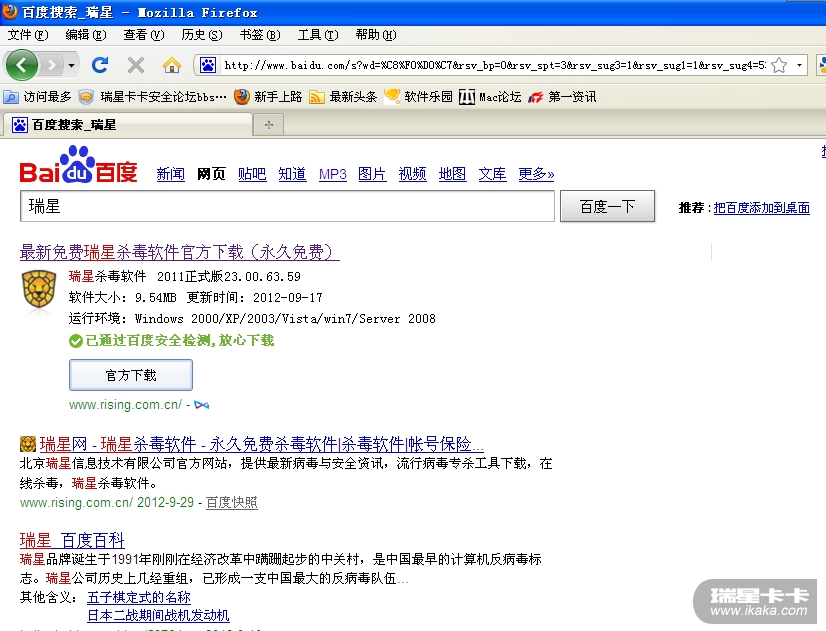The image size is (826, 631).
Task: Switch to Baidu 视频 search
Action: click(x=412, y=174)
